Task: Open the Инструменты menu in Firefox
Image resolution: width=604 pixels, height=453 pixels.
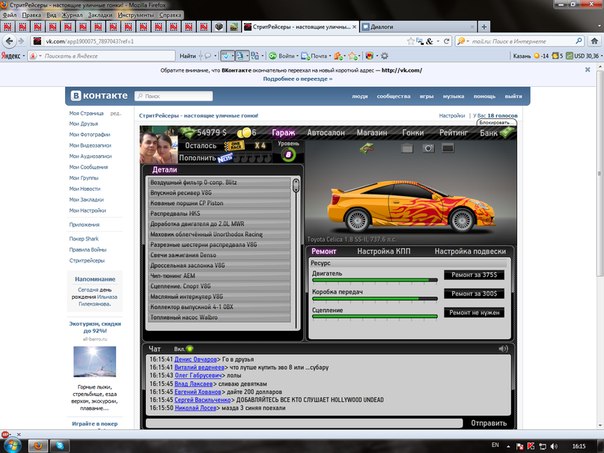Action: tap(136, 15)
